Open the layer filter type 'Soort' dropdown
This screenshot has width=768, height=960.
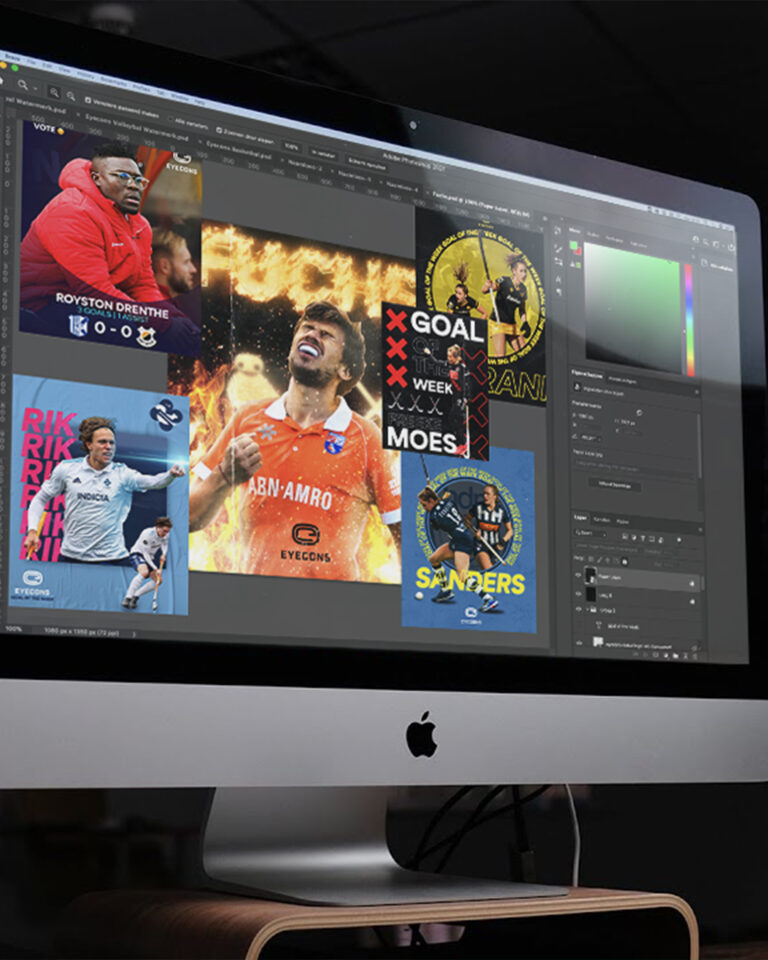pos(590,533)
